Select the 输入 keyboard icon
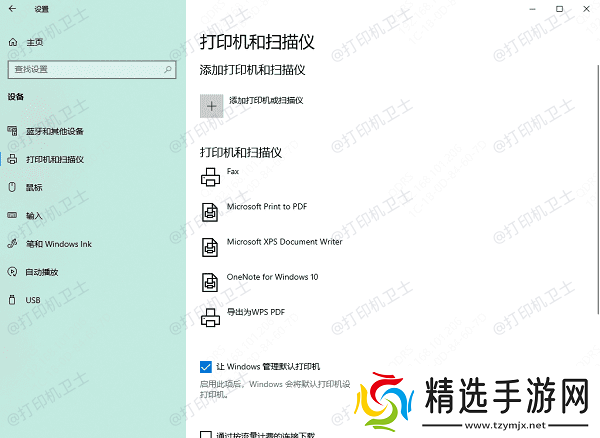600x438 pixels. pos(12,215)
